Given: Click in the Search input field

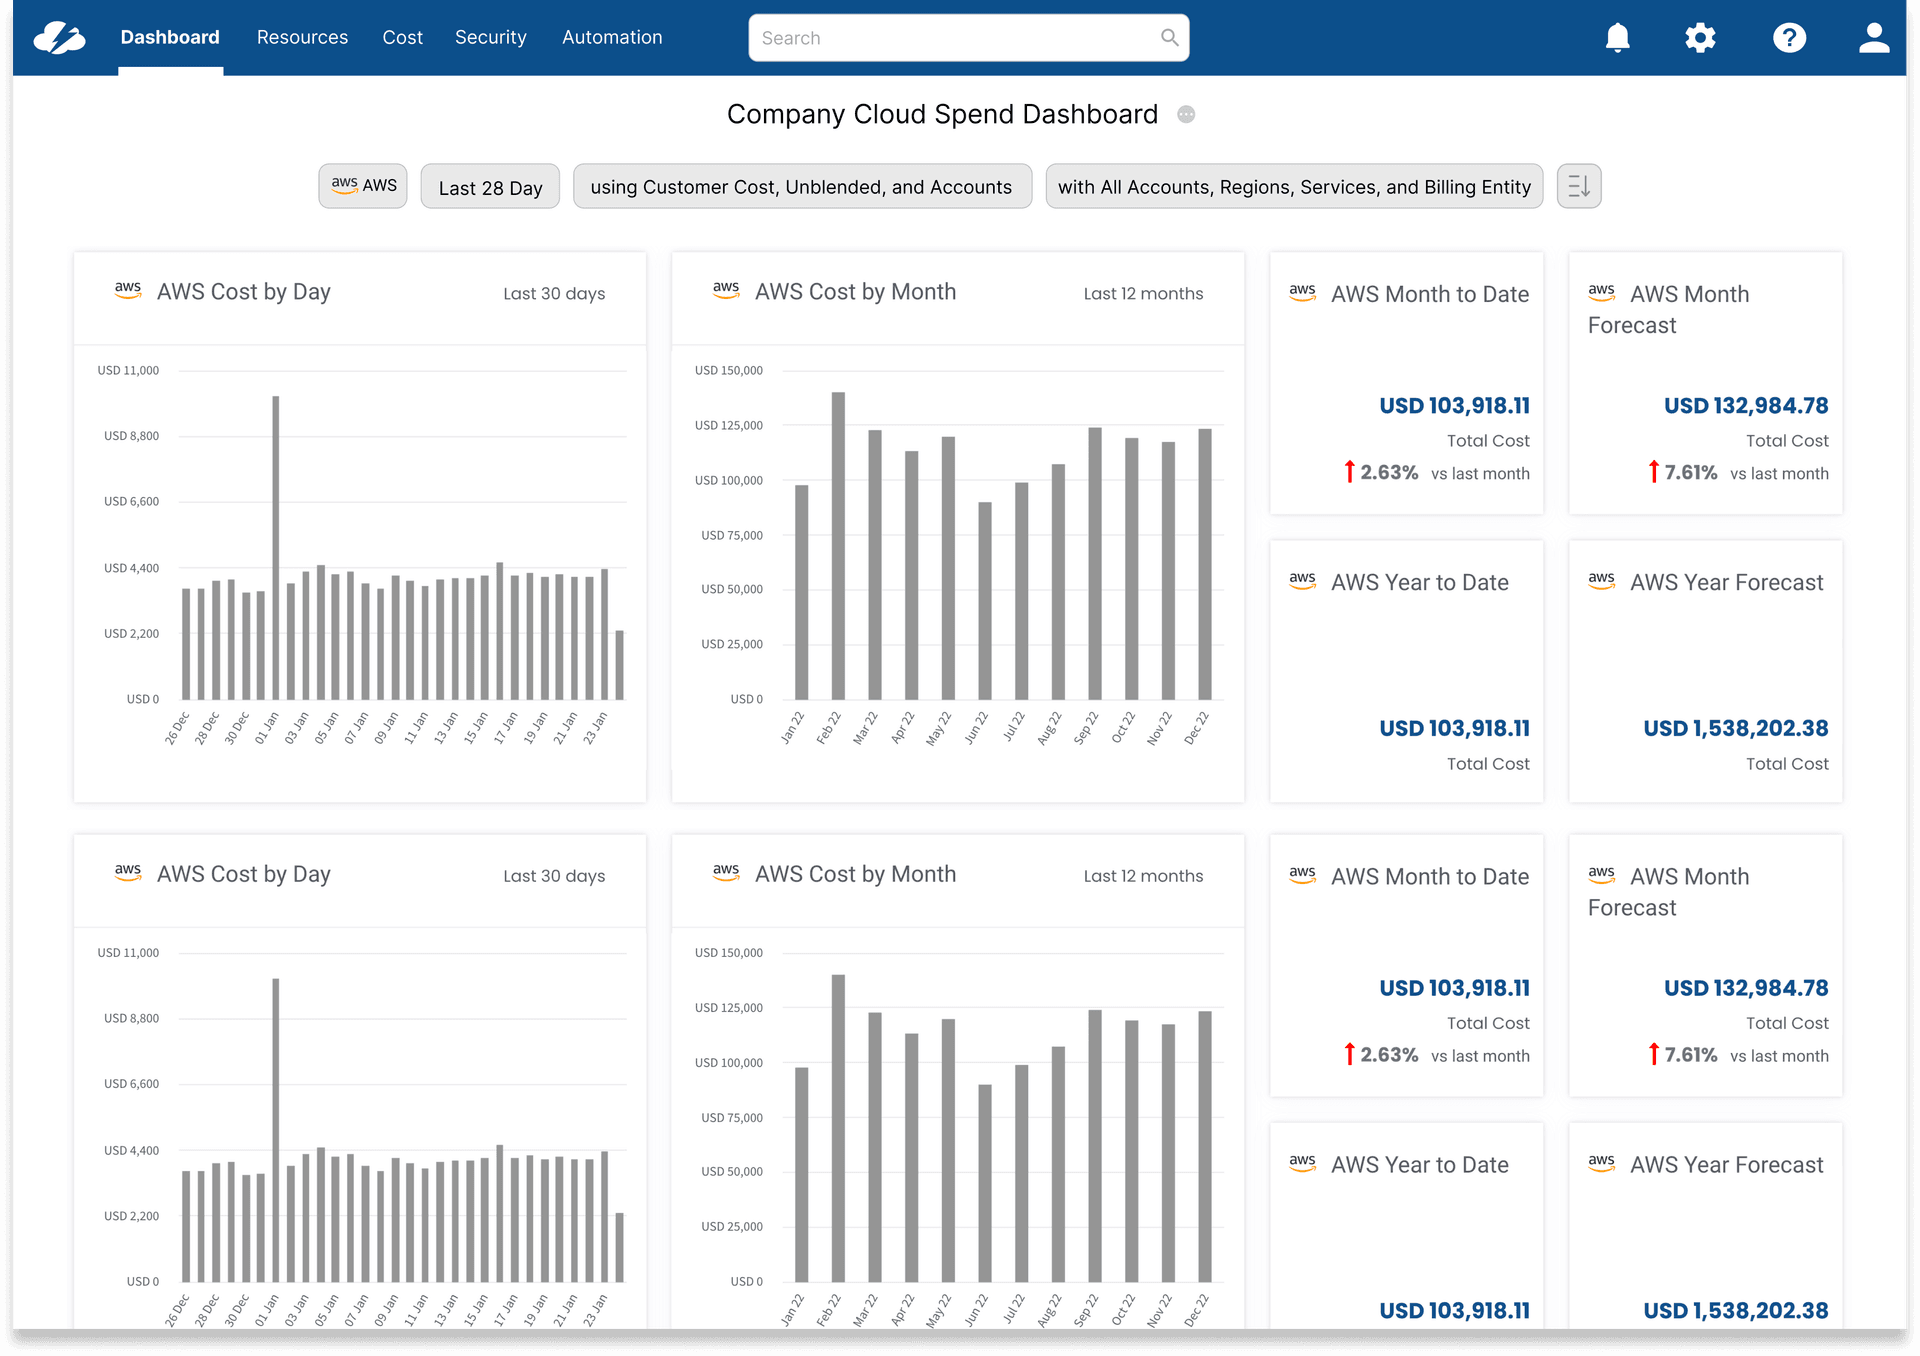Looking at the screenshot, I should click(x=950, y=38).
